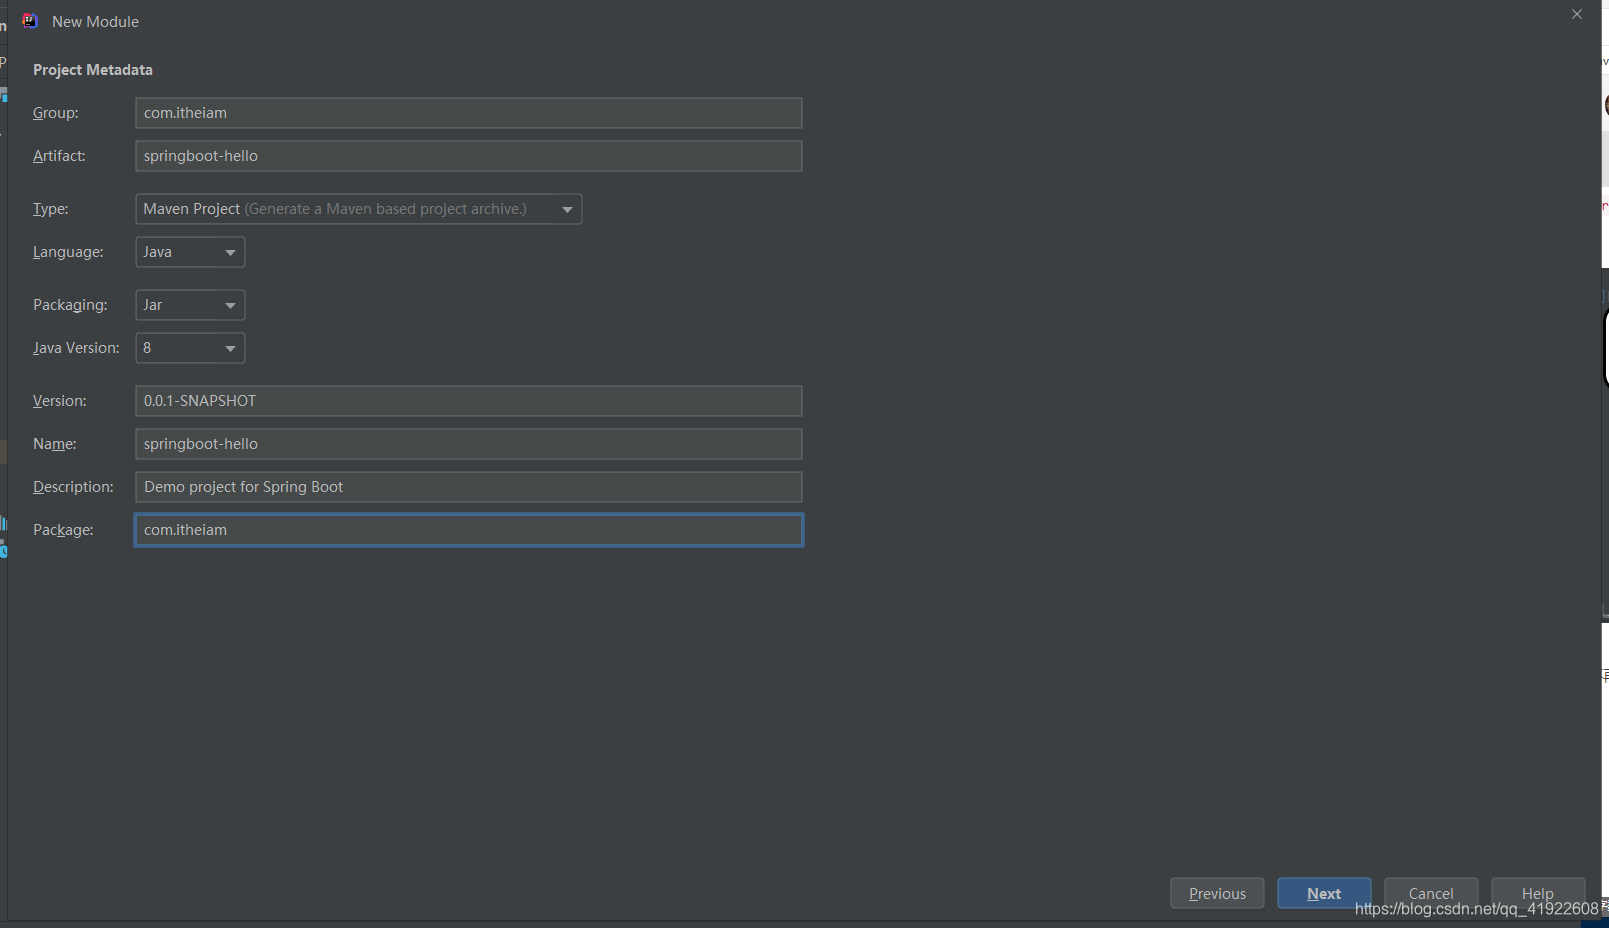Click the Group label
This screenshot has height=928, width=1609.
tap(56, 113)
